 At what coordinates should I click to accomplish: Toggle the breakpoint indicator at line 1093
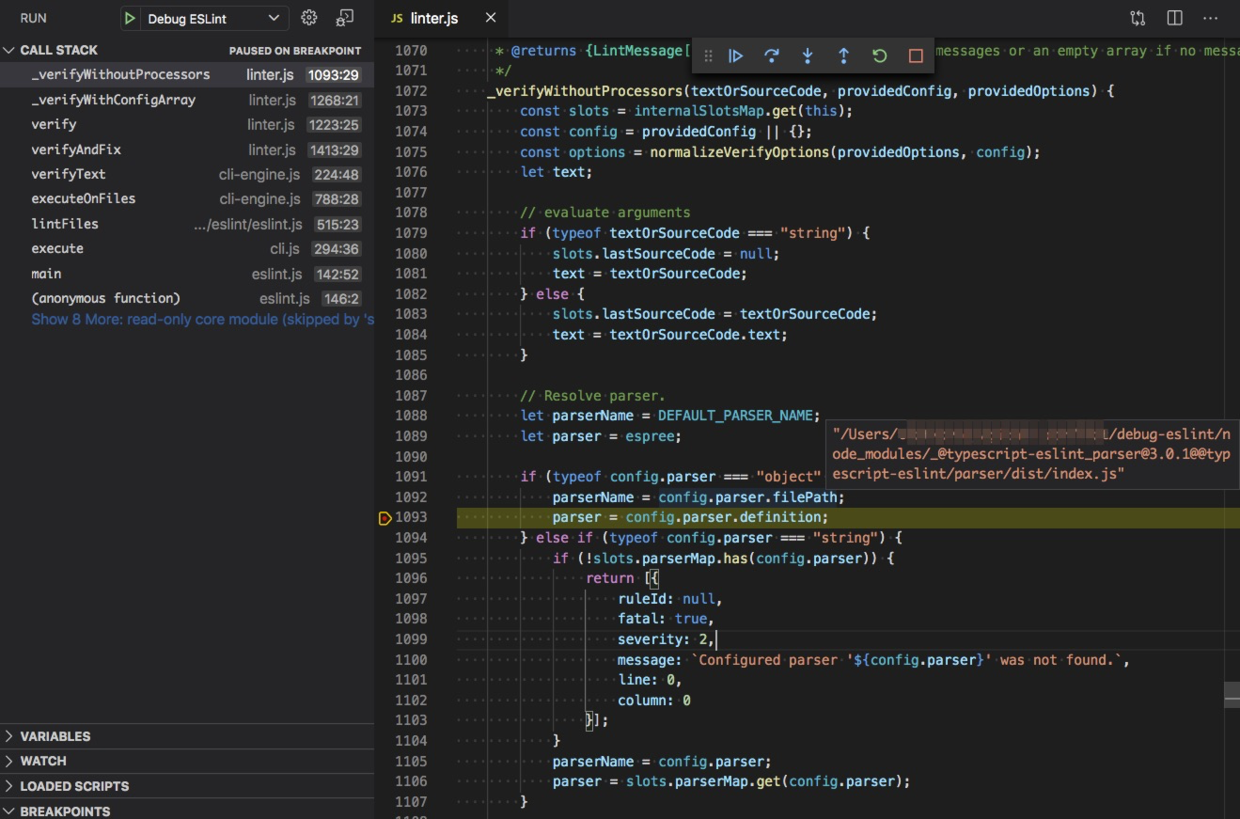(384, 518)
